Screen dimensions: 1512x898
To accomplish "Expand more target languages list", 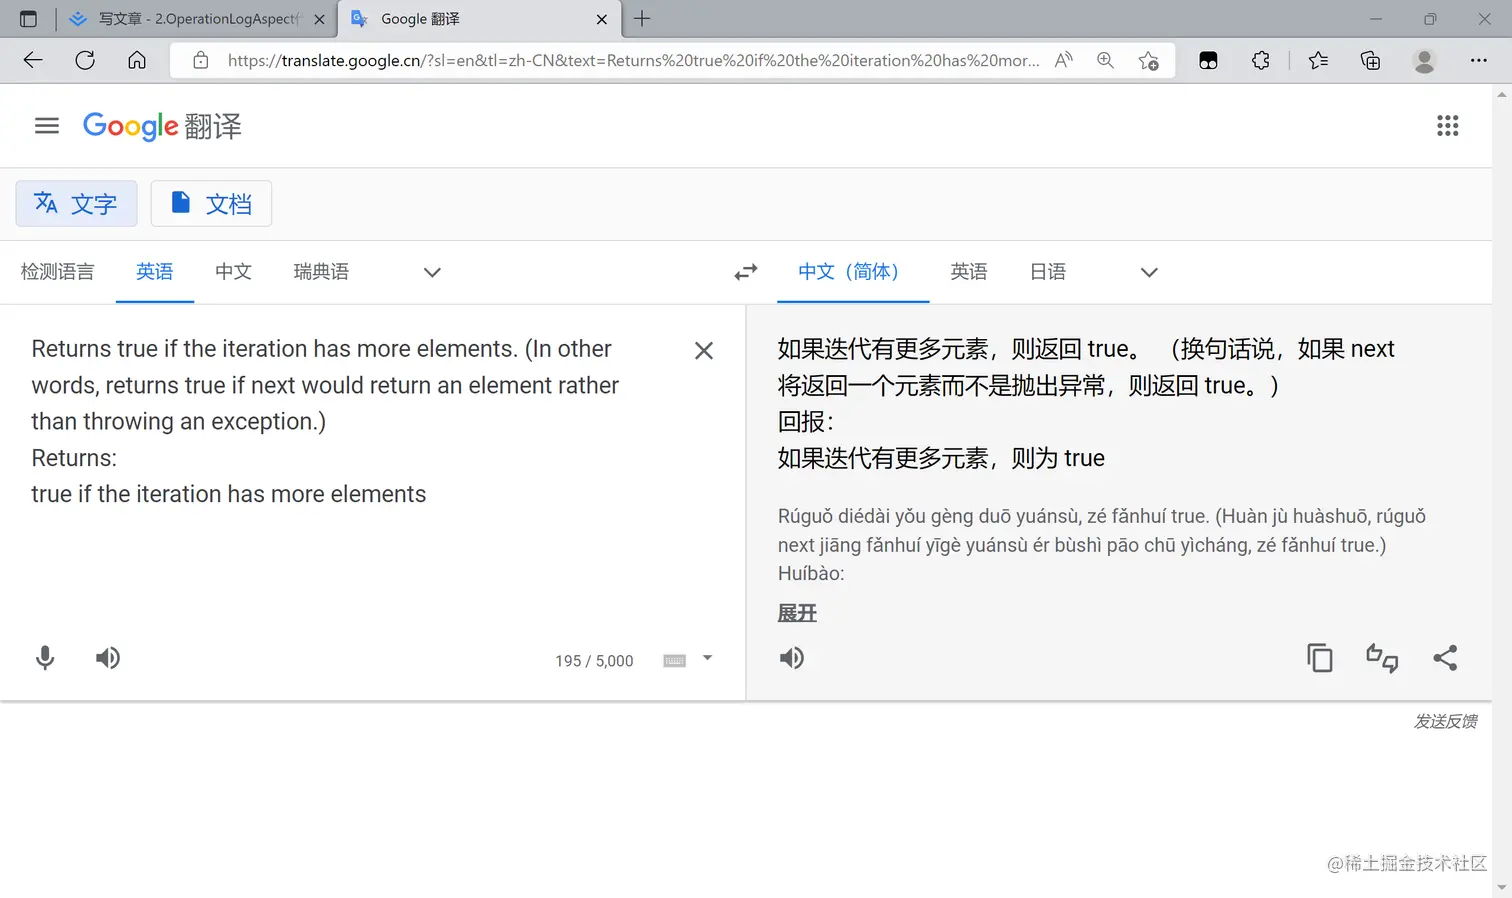I will click(x=1149, y=272).
